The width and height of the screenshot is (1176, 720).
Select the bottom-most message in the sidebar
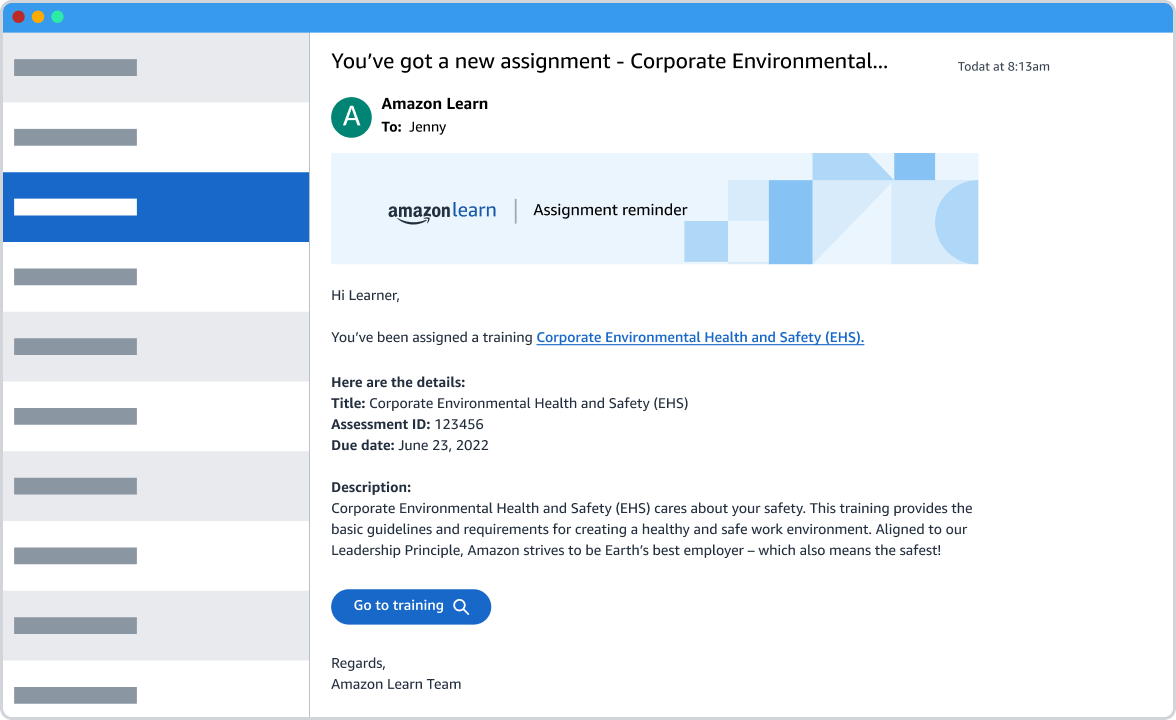coord(156,690)
